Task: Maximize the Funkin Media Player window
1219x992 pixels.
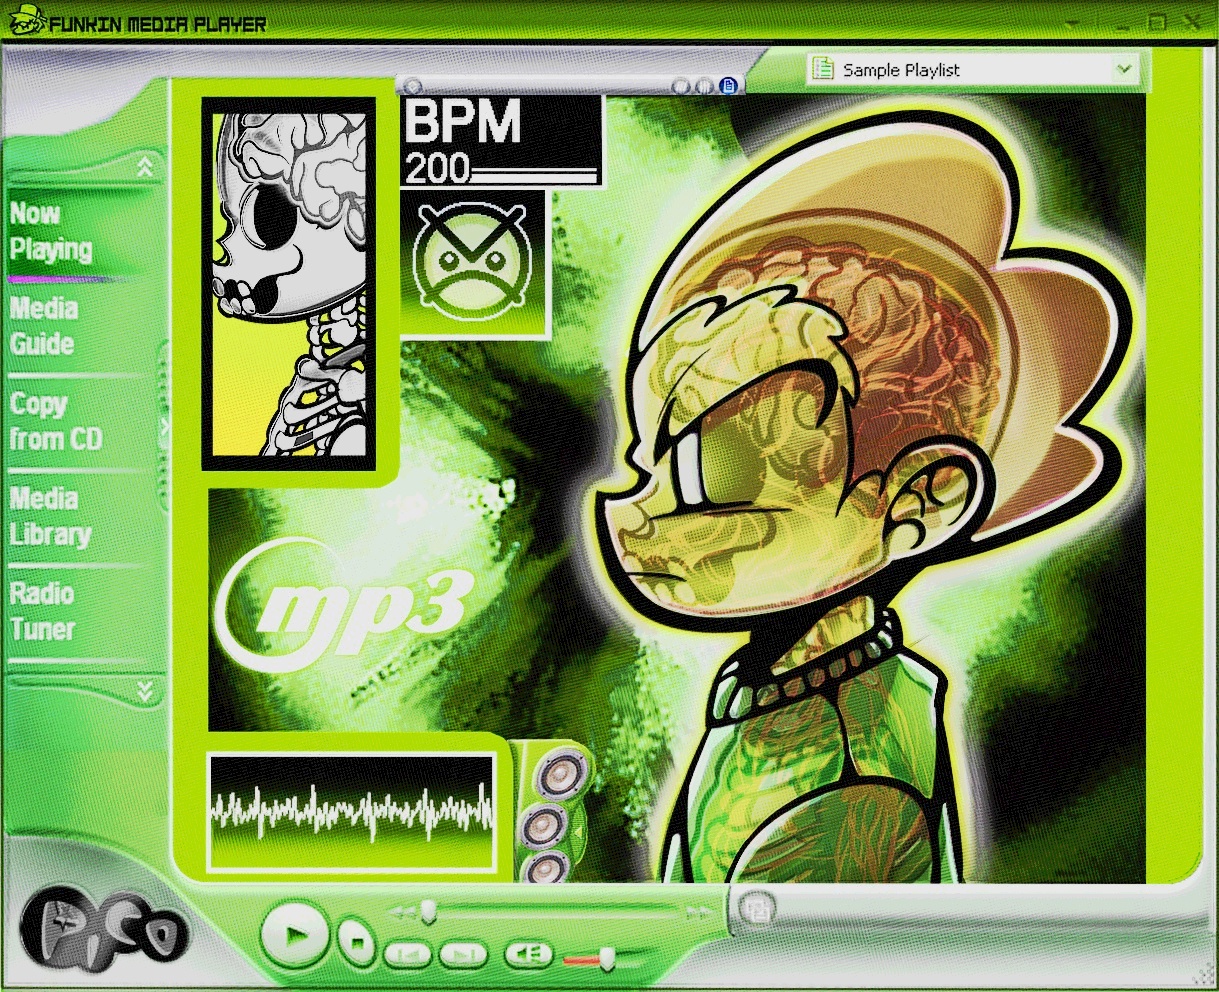Action: click(x=1156, y=22)
